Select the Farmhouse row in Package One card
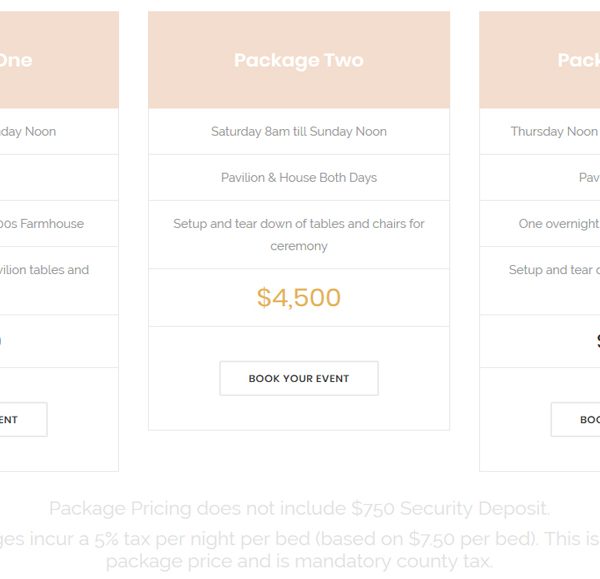The width and height of the screenshot is (600, 579). tap(59, 223)
